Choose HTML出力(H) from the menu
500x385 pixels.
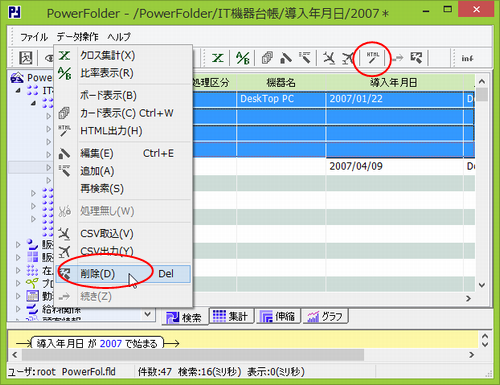pos(123,131)
